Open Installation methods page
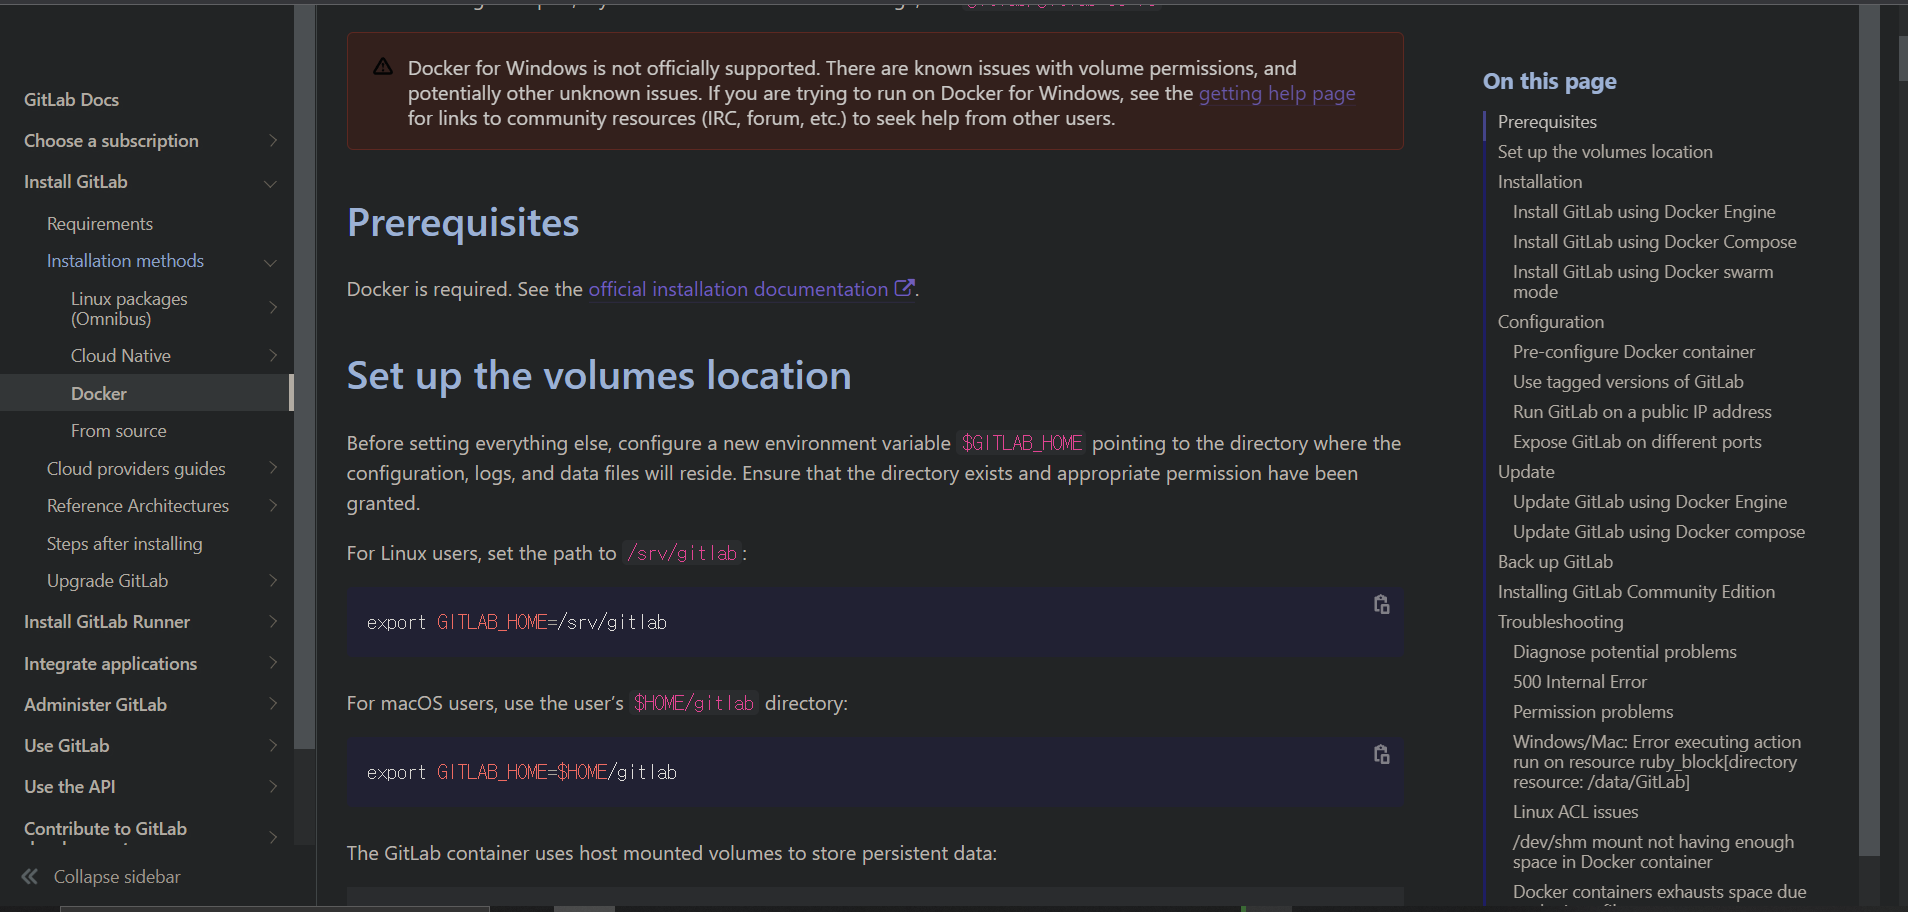The height and width of the screenshot is (912, 1908). click(x=125, y=261)
